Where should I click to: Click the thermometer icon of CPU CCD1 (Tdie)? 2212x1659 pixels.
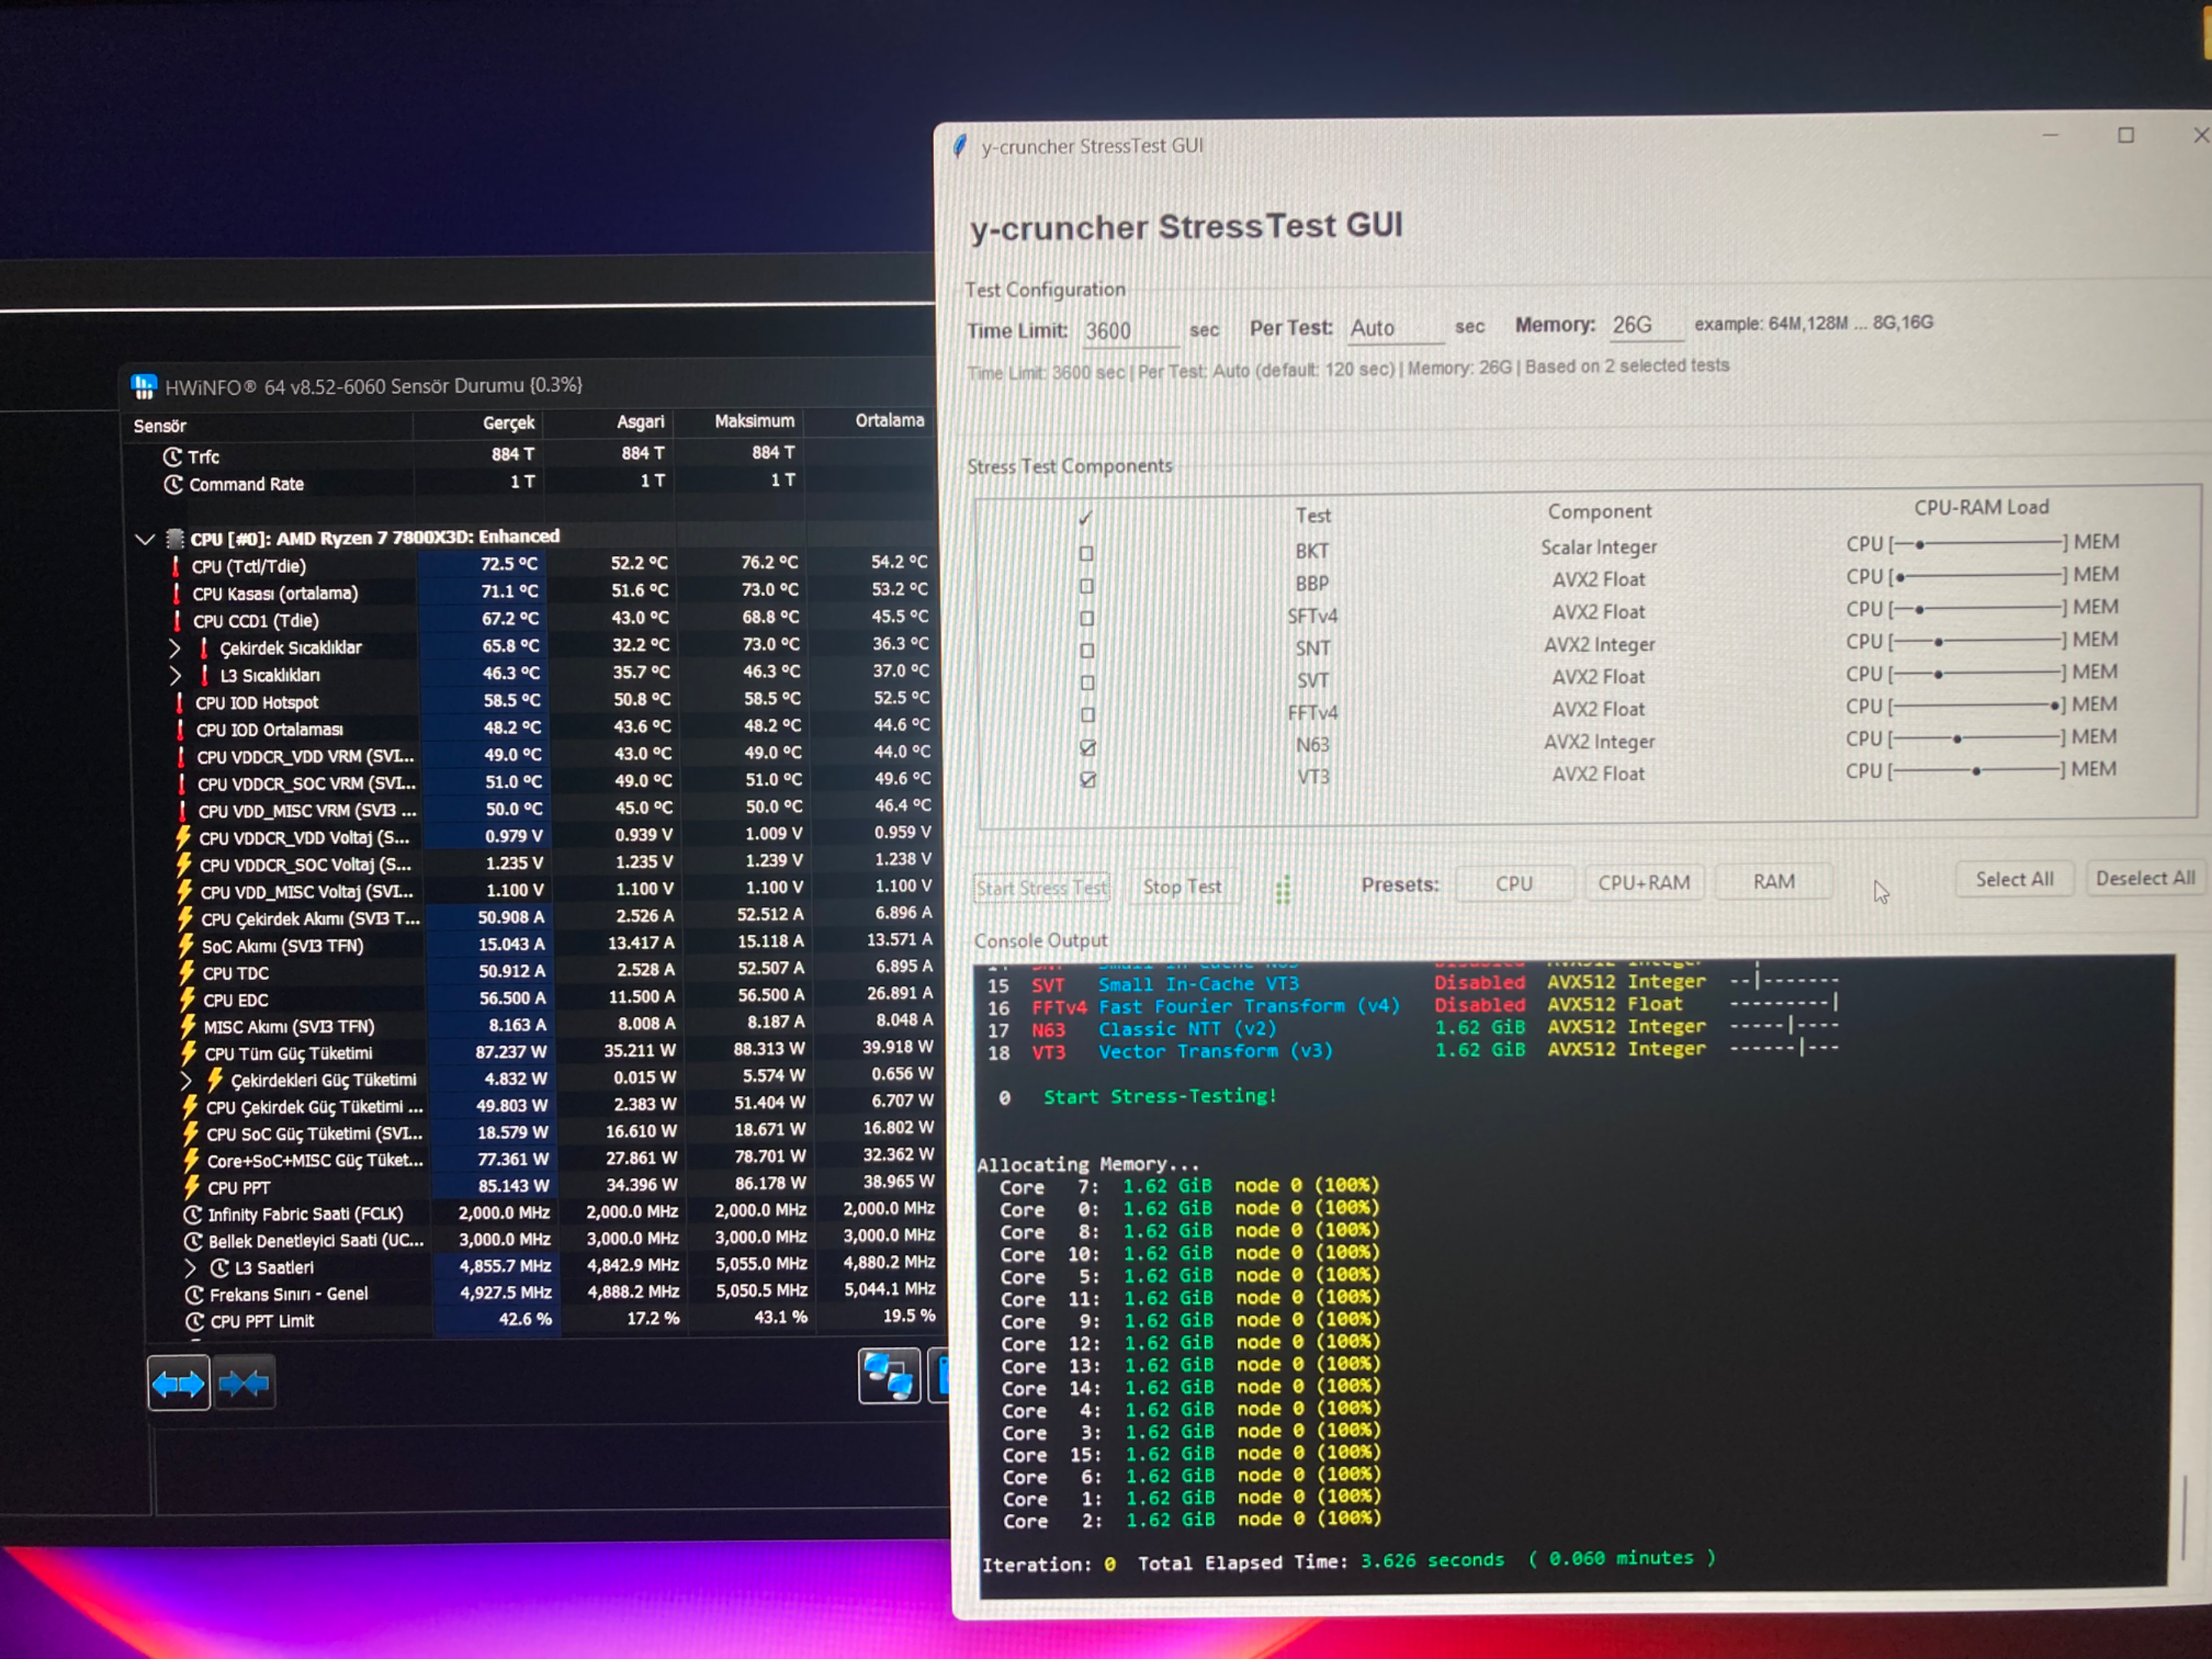(178, 621)
